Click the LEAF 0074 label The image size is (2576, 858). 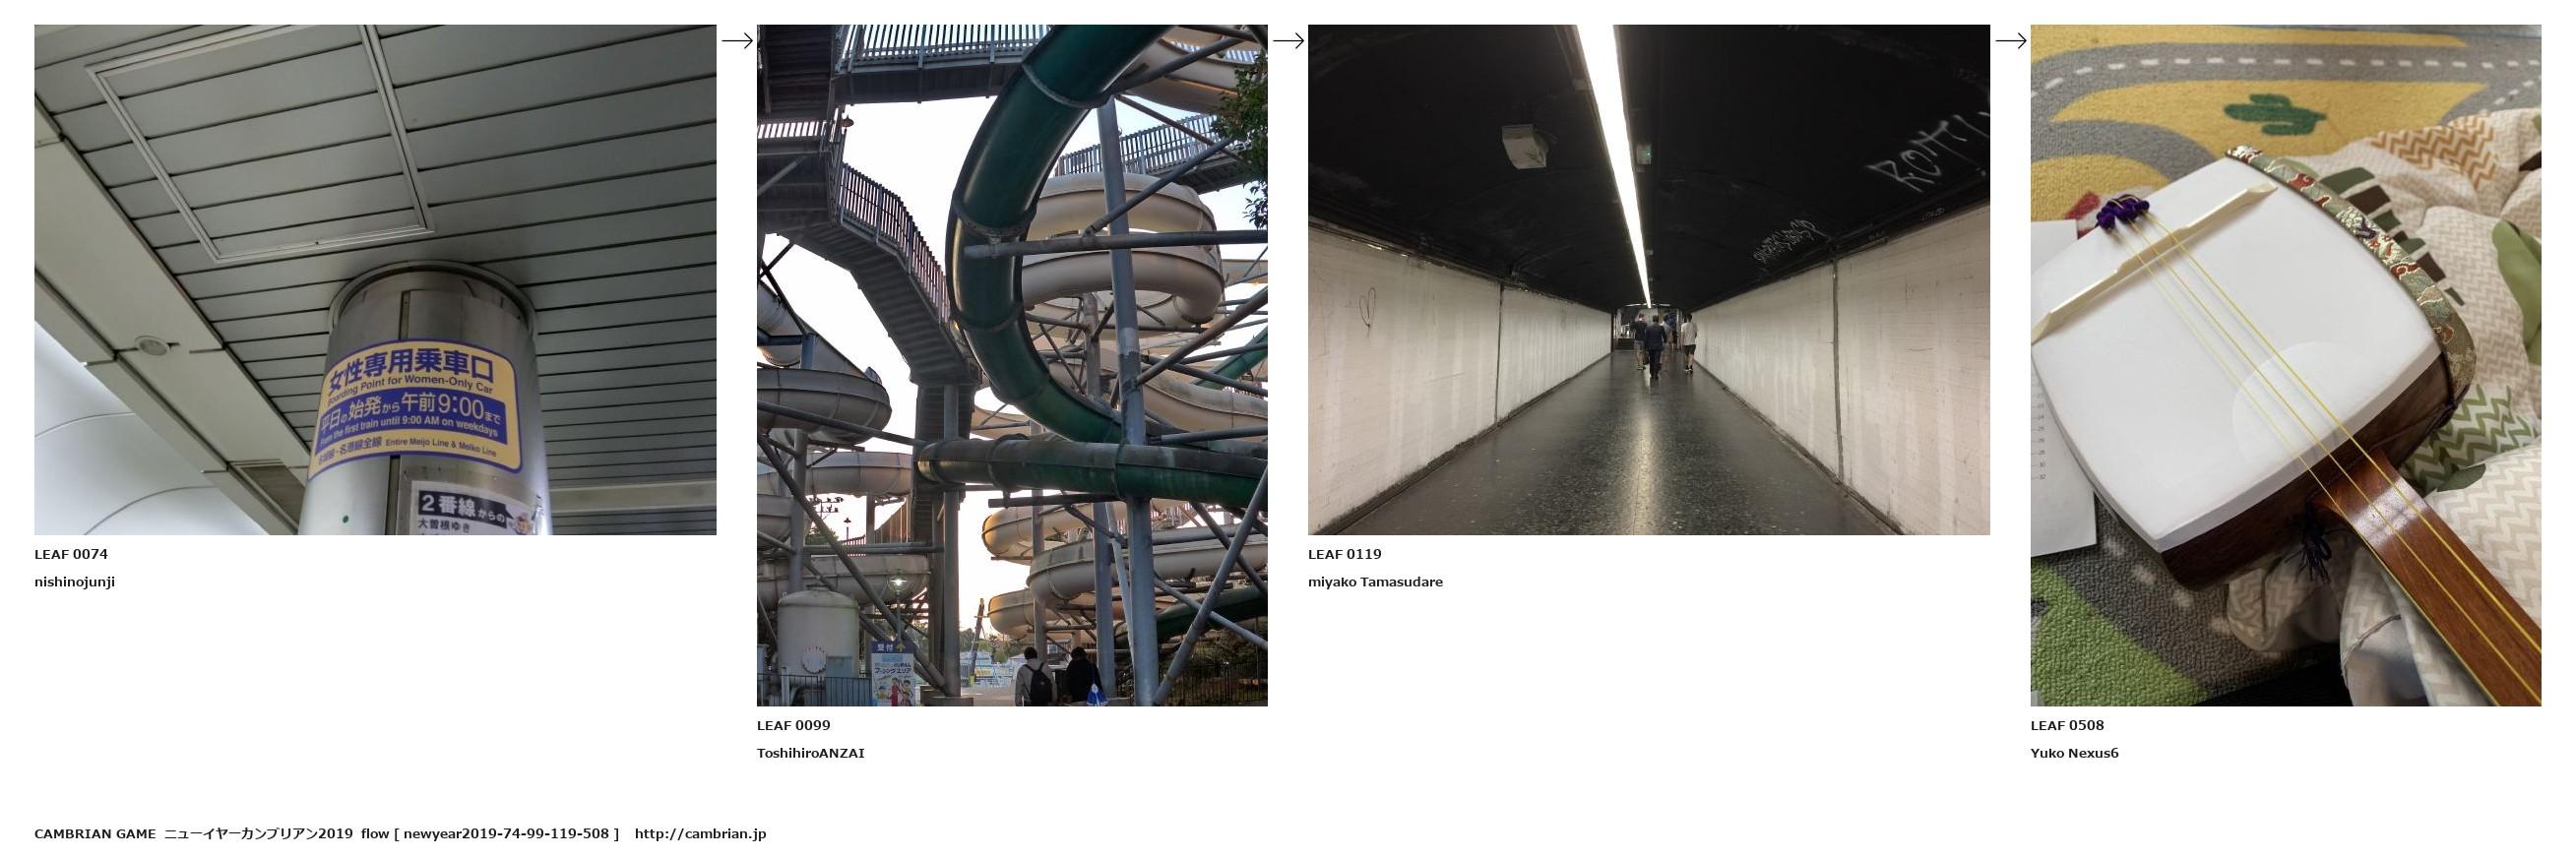(x=71, y=554)
